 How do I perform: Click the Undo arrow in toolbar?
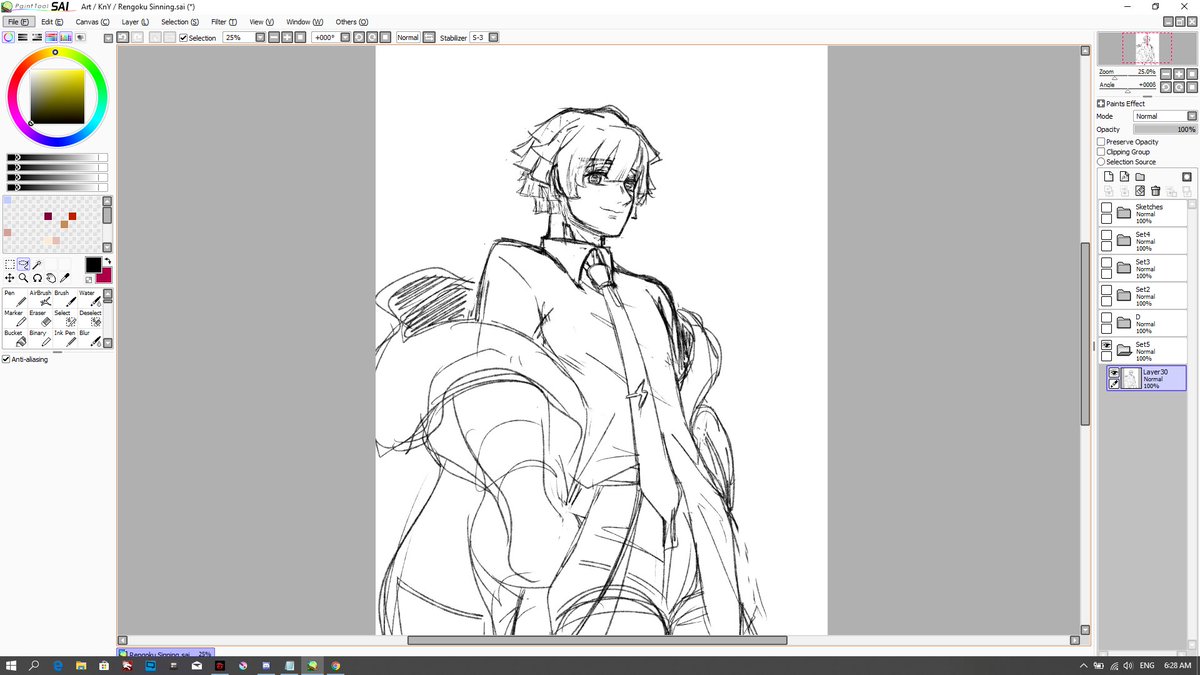(122, 37)
